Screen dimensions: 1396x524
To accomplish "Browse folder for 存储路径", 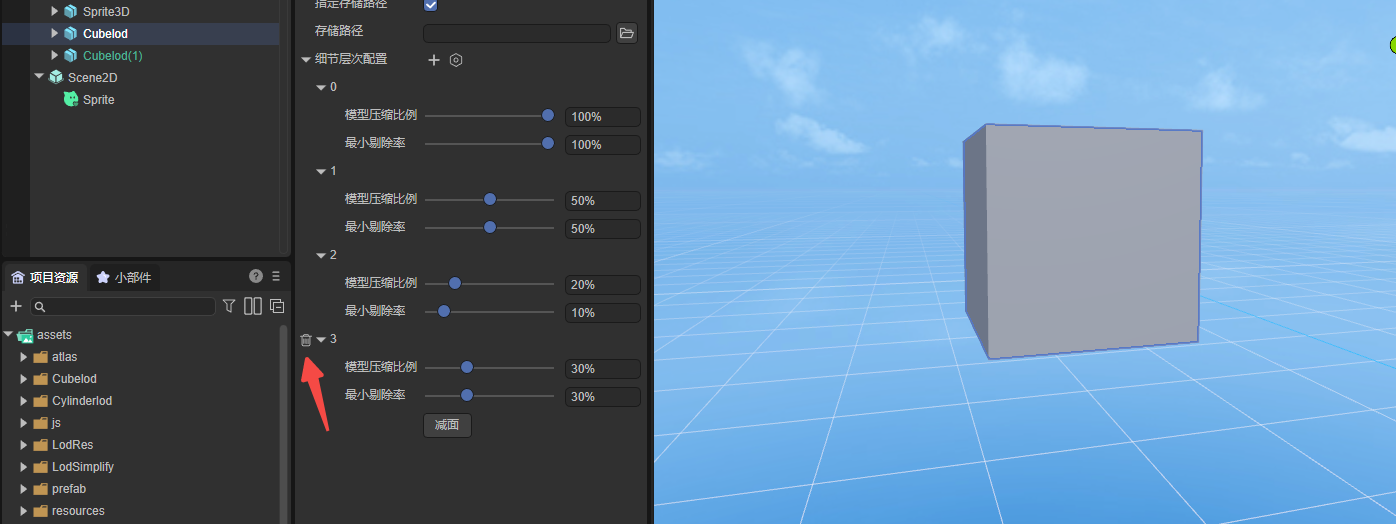I will [x=627, y=33].
